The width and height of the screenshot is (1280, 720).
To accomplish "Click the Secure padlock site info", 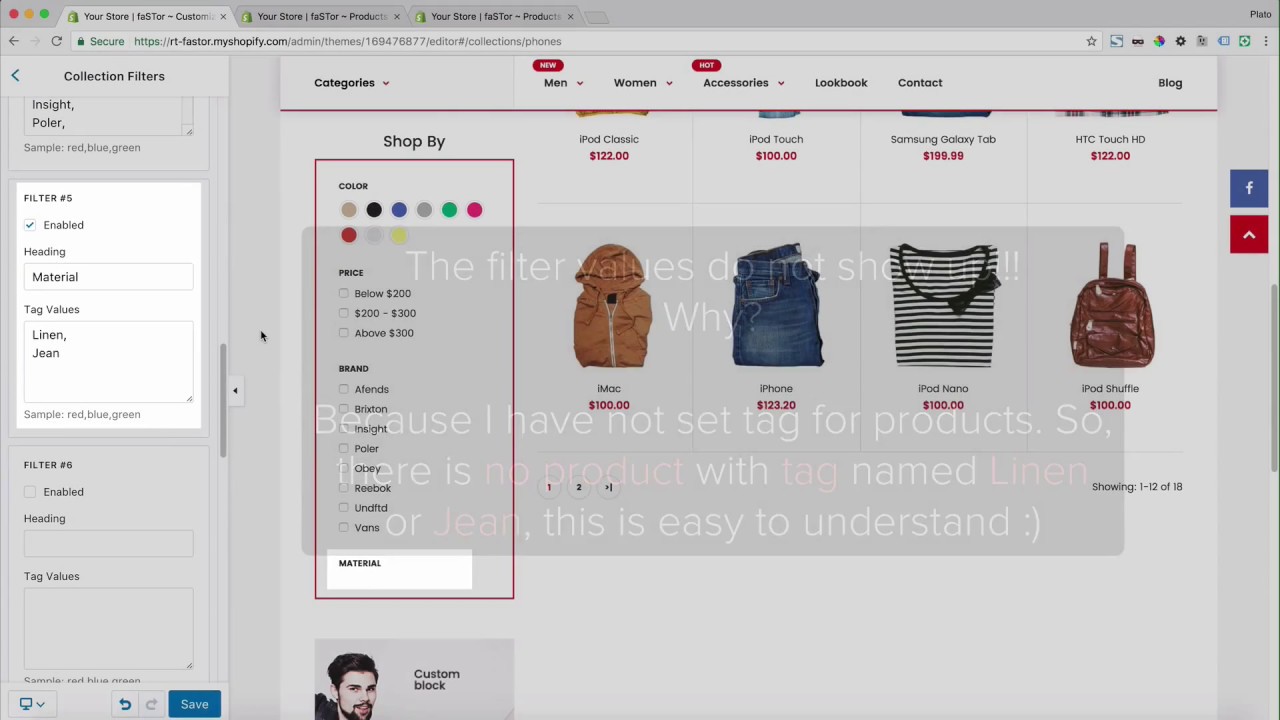I will [x=99, y=41].
